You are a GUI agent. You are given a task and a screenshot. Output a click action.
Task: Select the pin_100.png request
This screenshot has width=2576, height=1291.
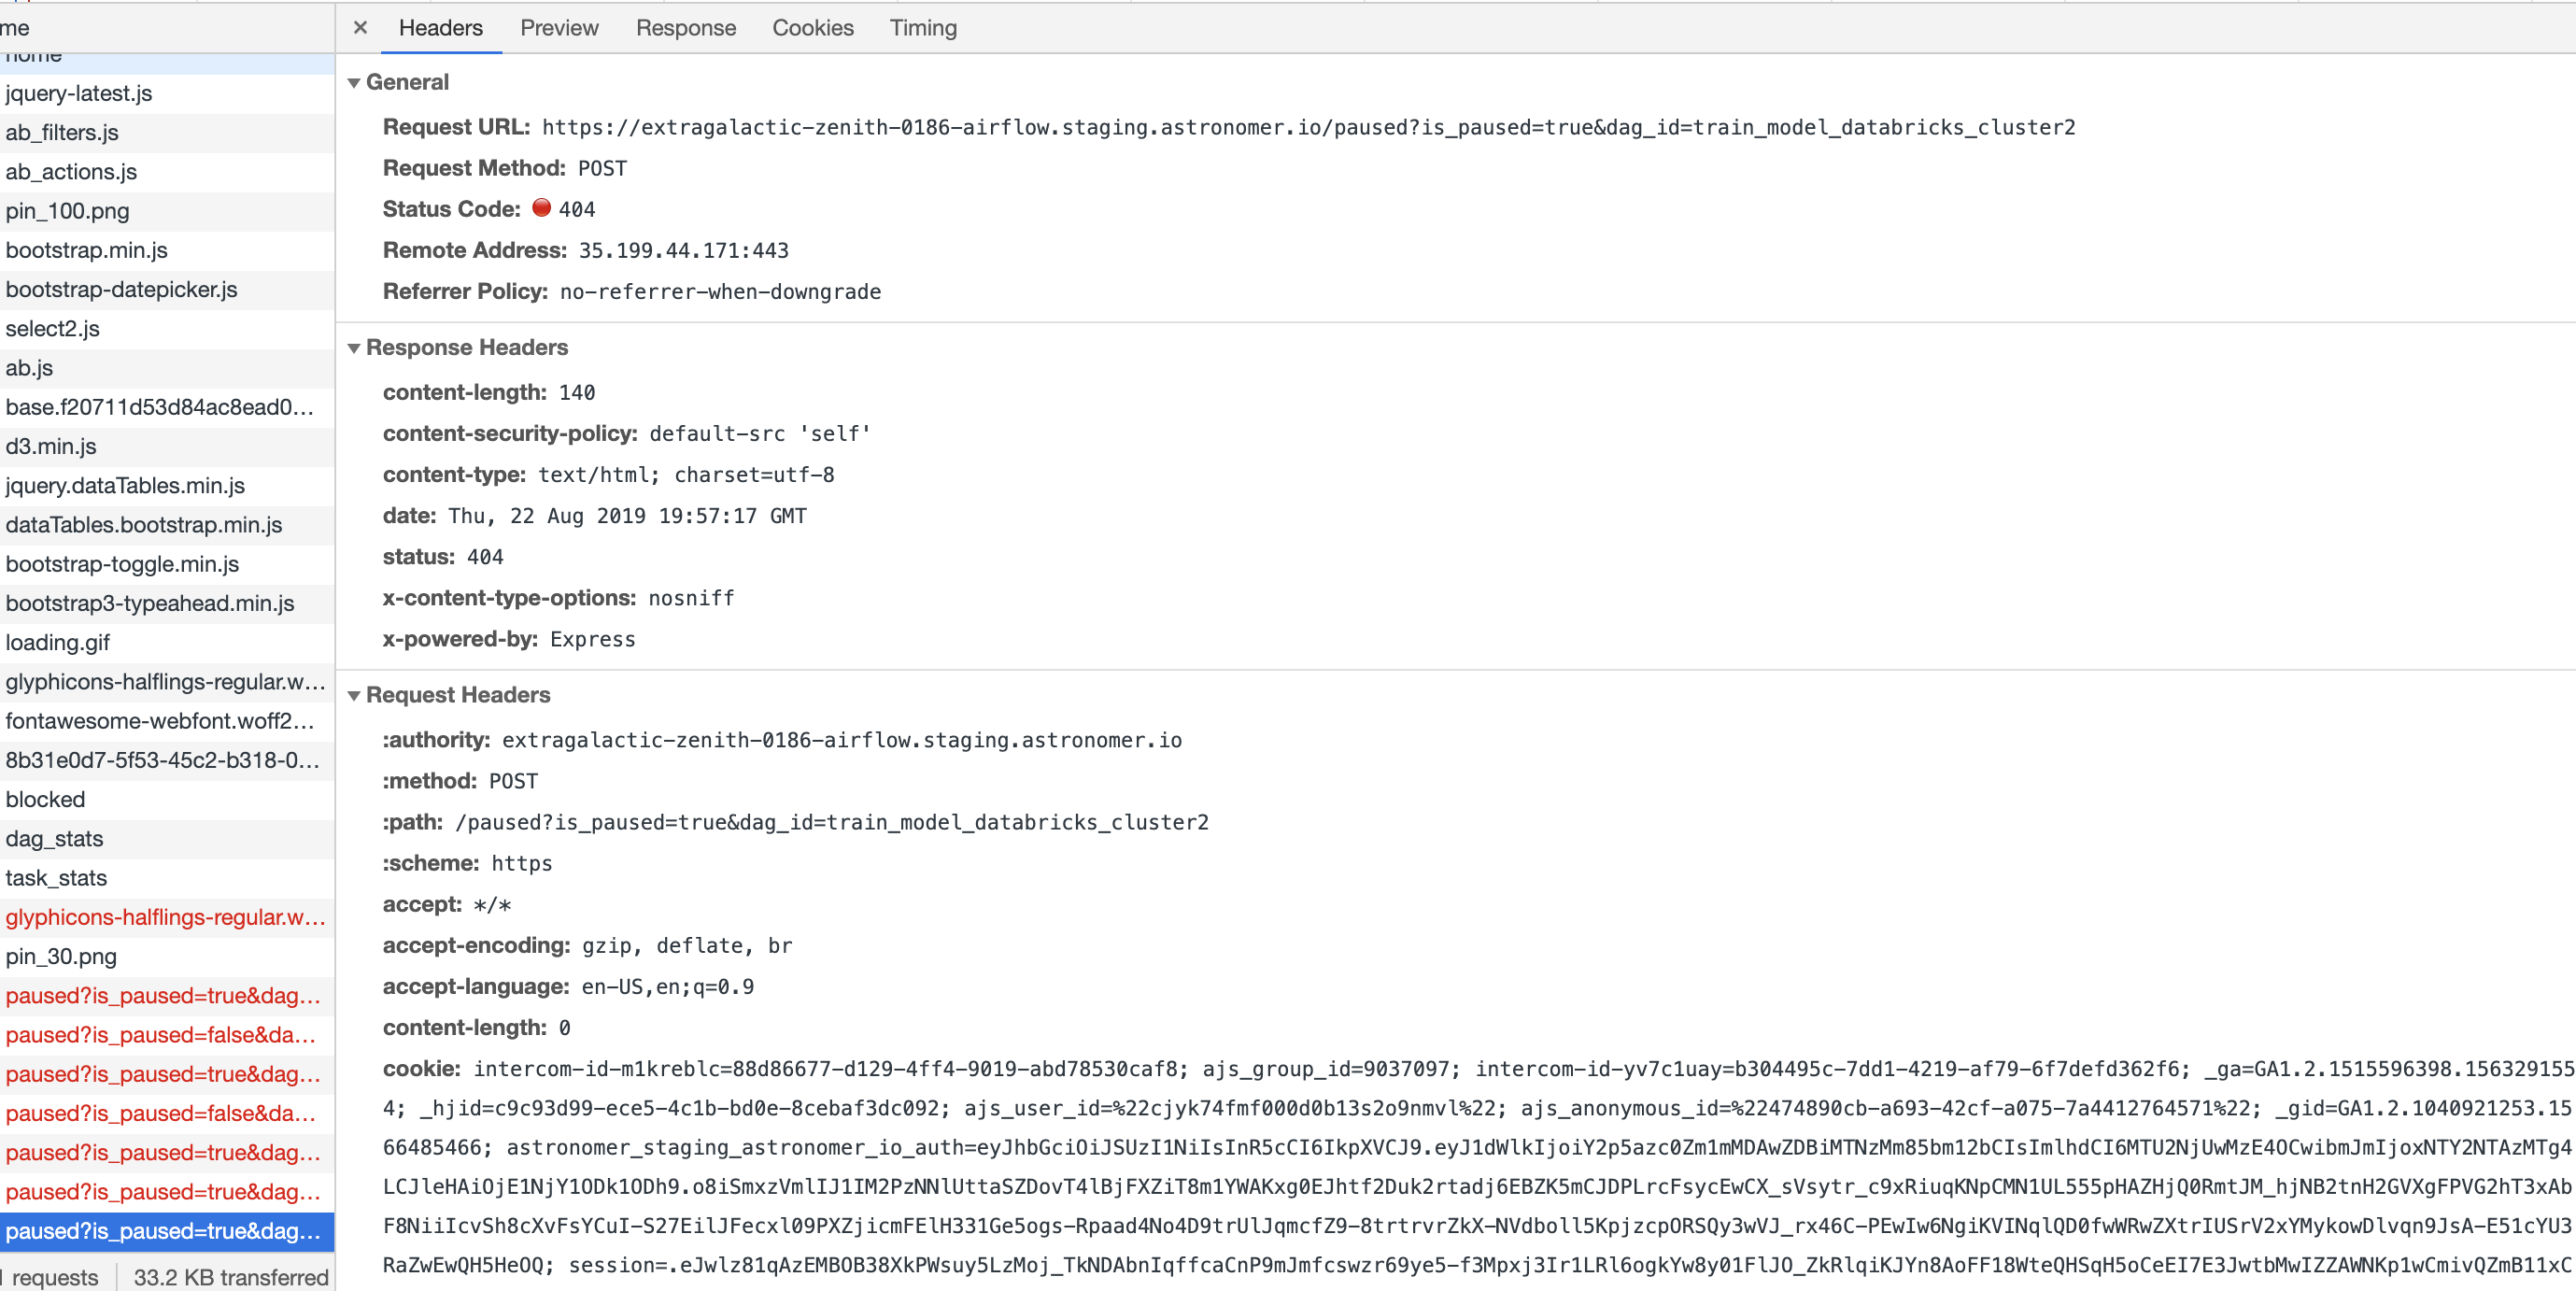(67, 211)
